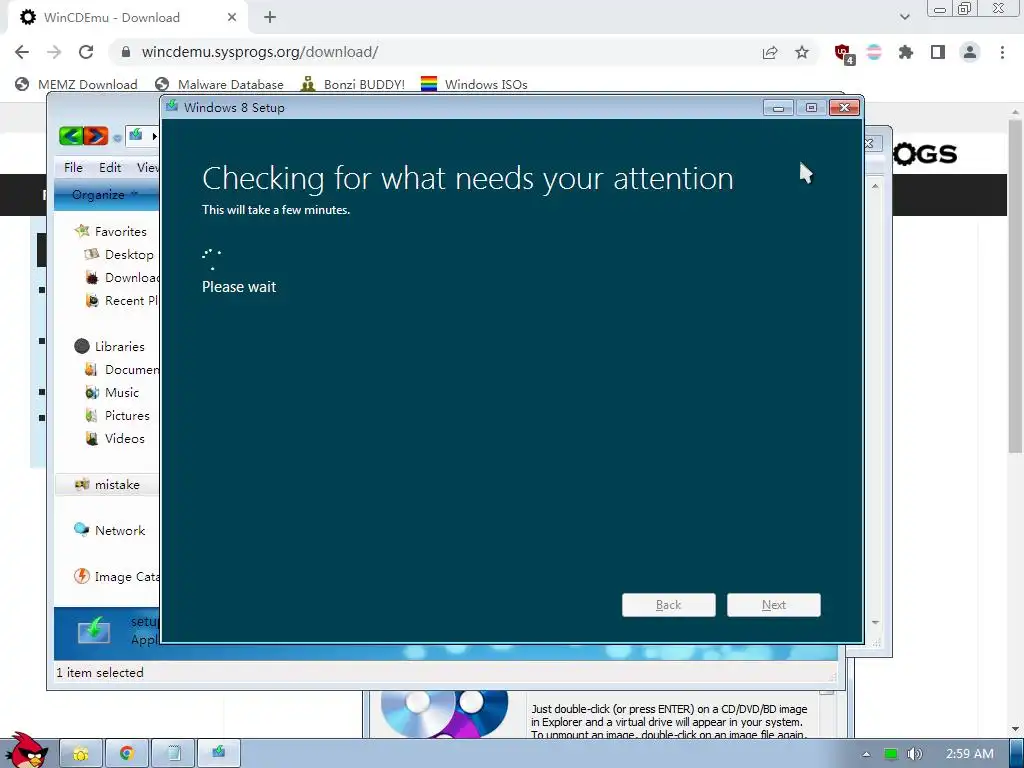The image size is (1024, 768).
Task: Open the Windows ISOs bookmark
Action: 474,84
